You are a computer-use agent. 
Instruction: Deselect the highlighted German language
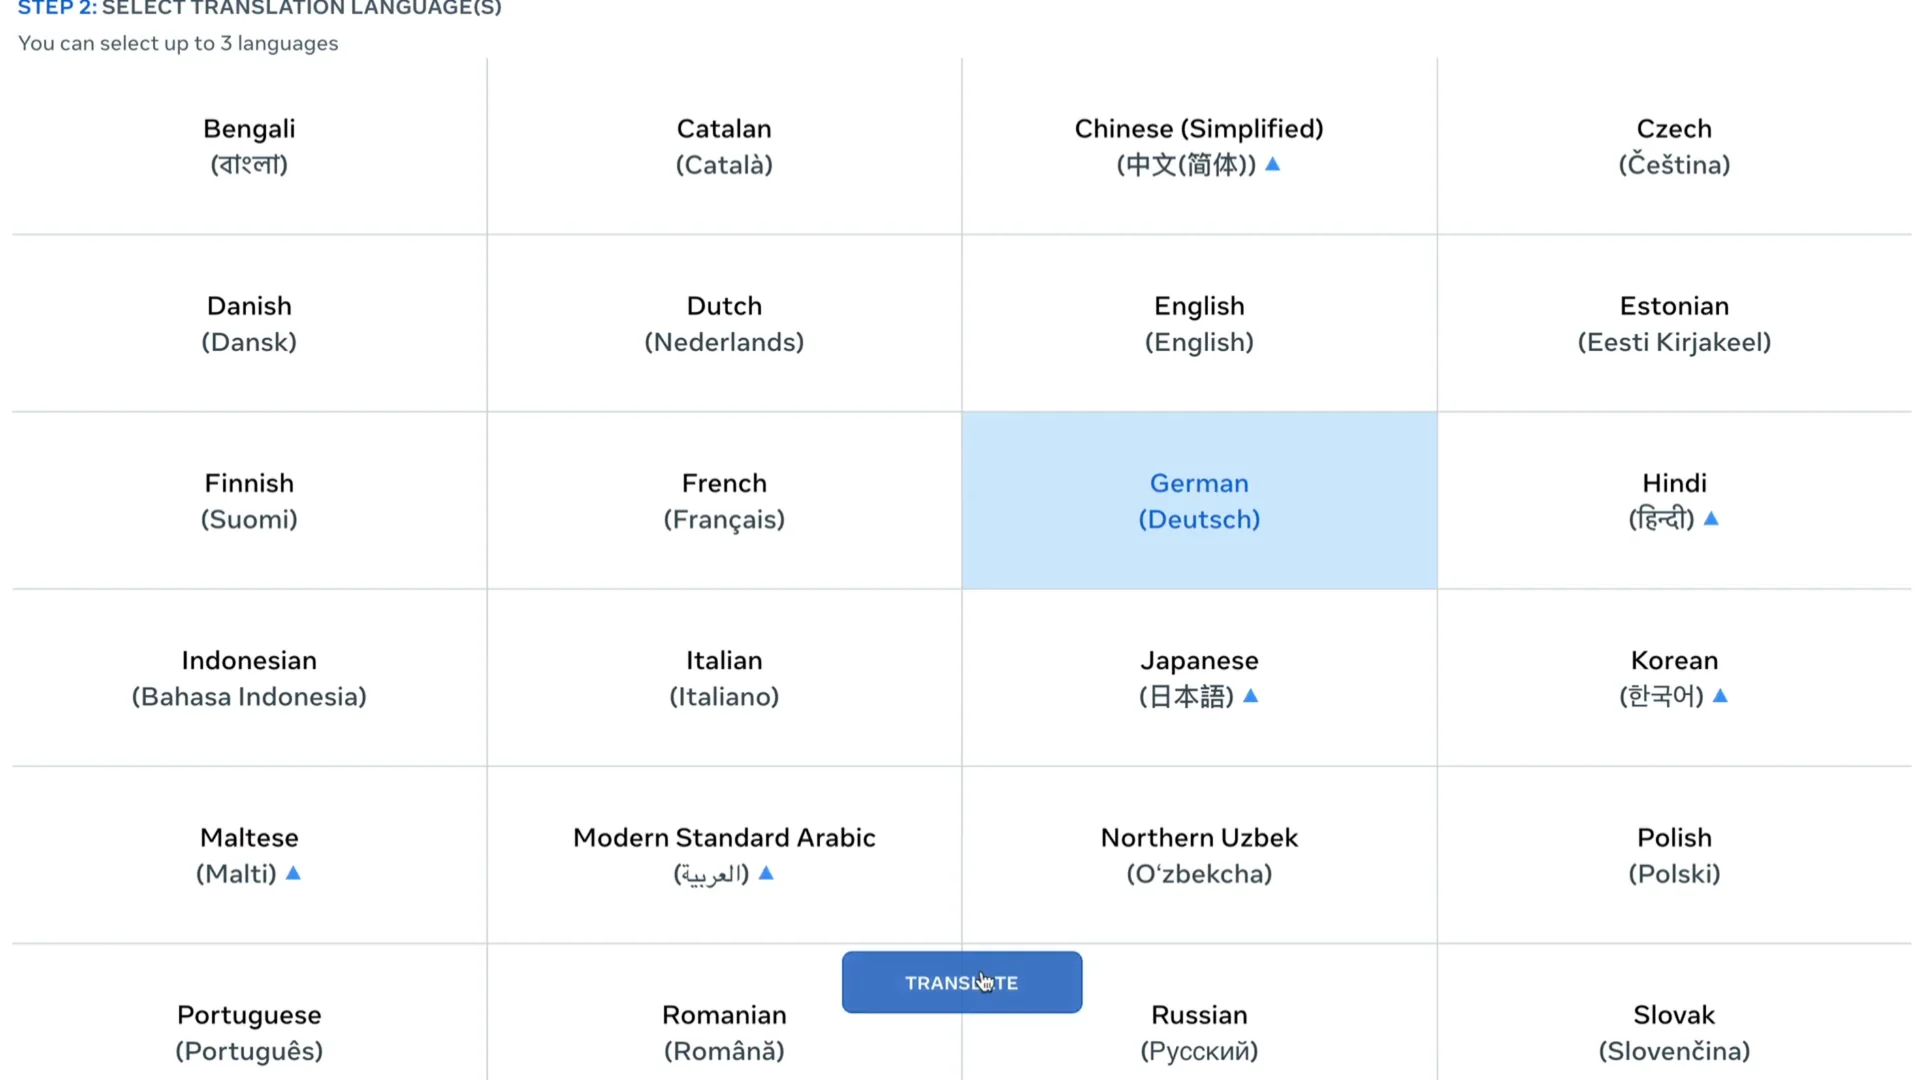(1199, 500)
